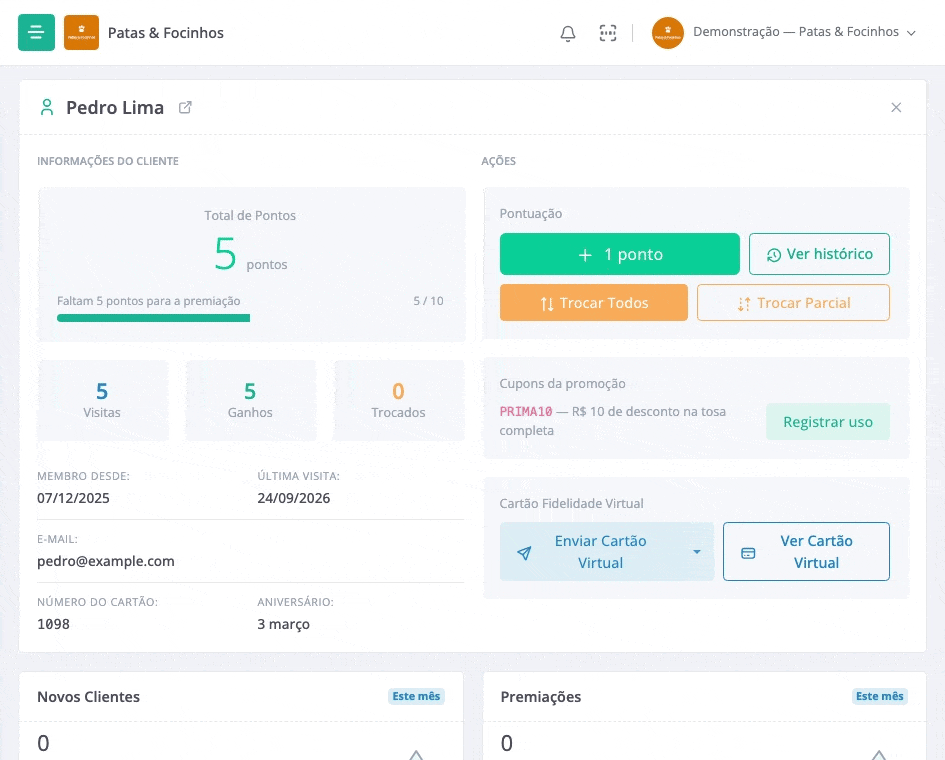The height and width of the screenshot is (760, 945).
Task: Click the account avatar in the header
Action: point(668,33)
